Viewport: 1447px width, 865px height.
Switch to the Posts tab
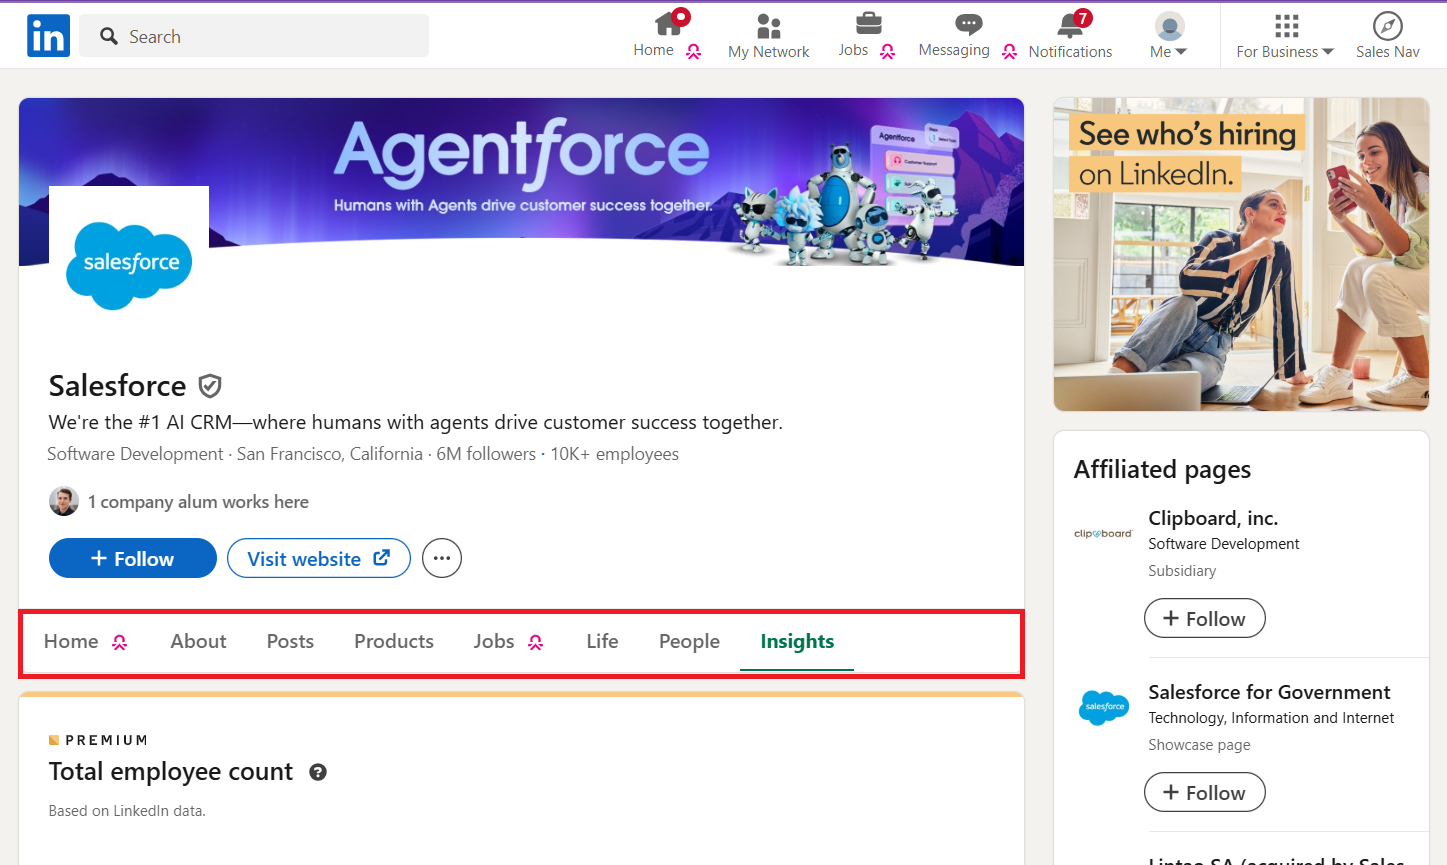pyautogui.click(x=290, y=642)
